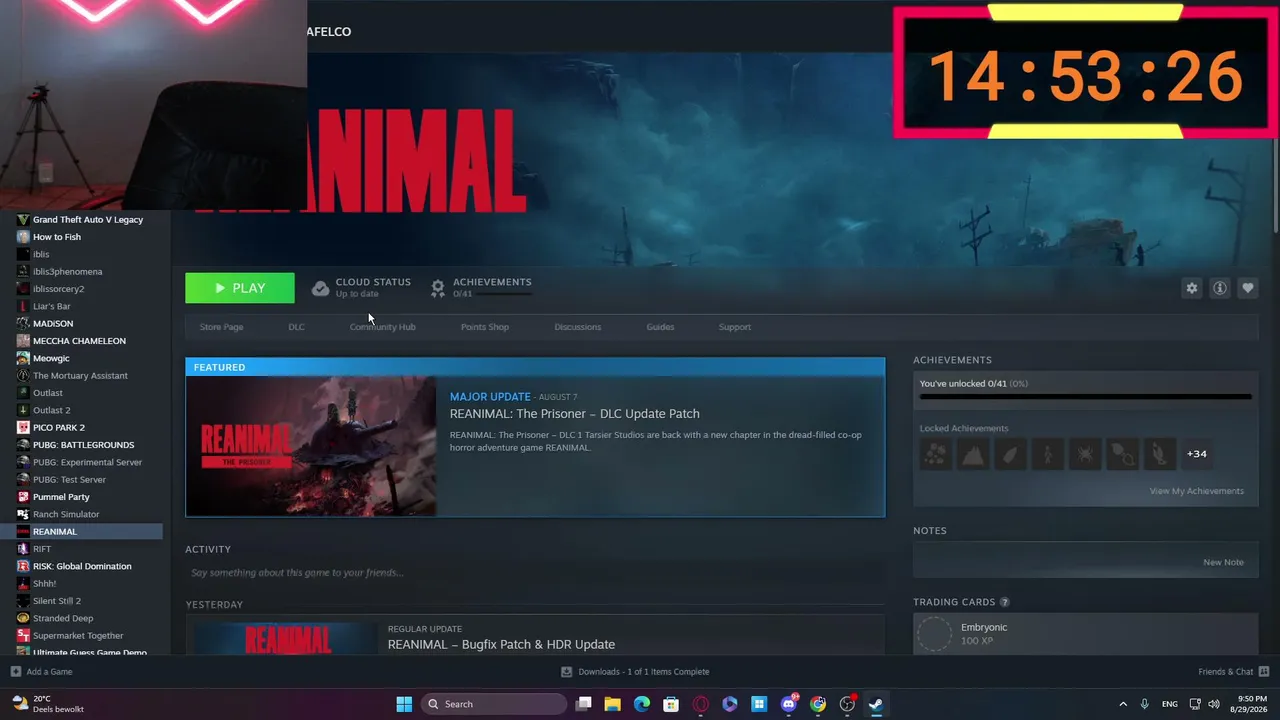Open the Friends & Chat icon

pyautogui.click(x=1263, y=672)
